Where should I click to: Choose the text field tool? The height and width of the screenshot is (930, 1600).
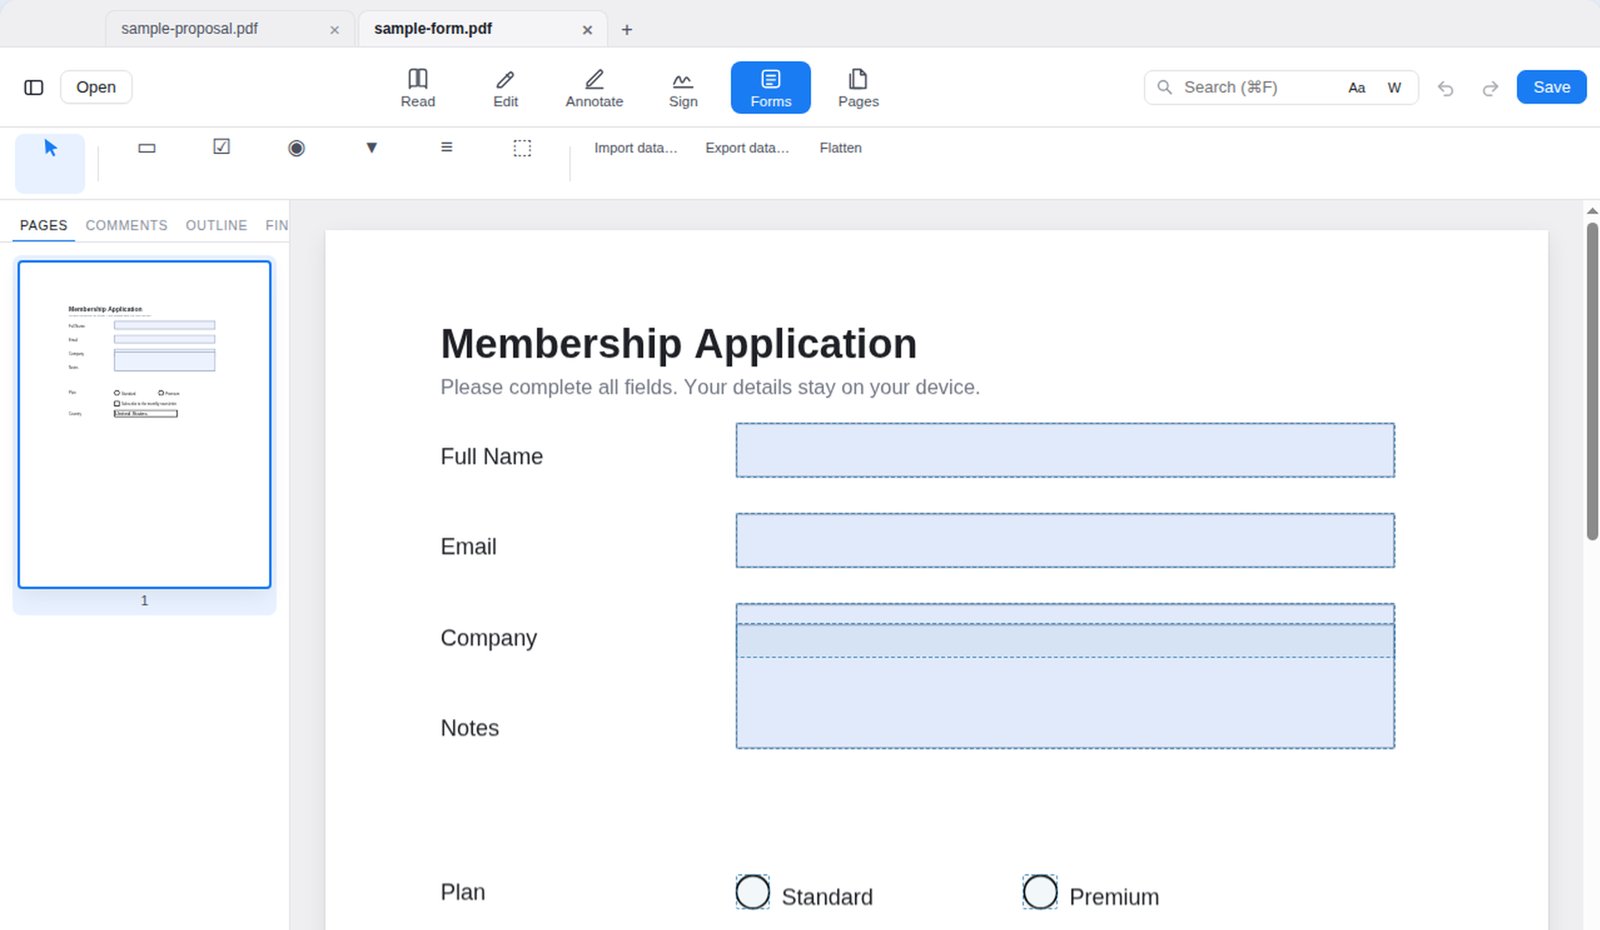click(147, 148)
